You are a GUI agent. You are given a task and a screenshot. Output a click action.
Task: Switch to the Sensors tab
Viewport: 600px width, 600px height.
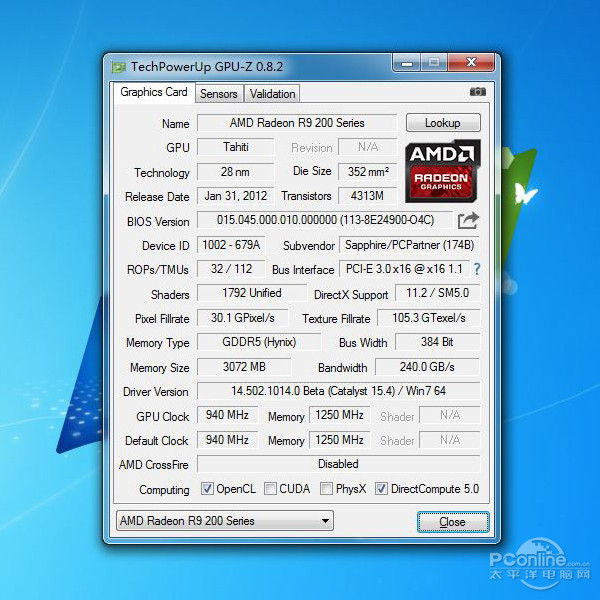219,94
